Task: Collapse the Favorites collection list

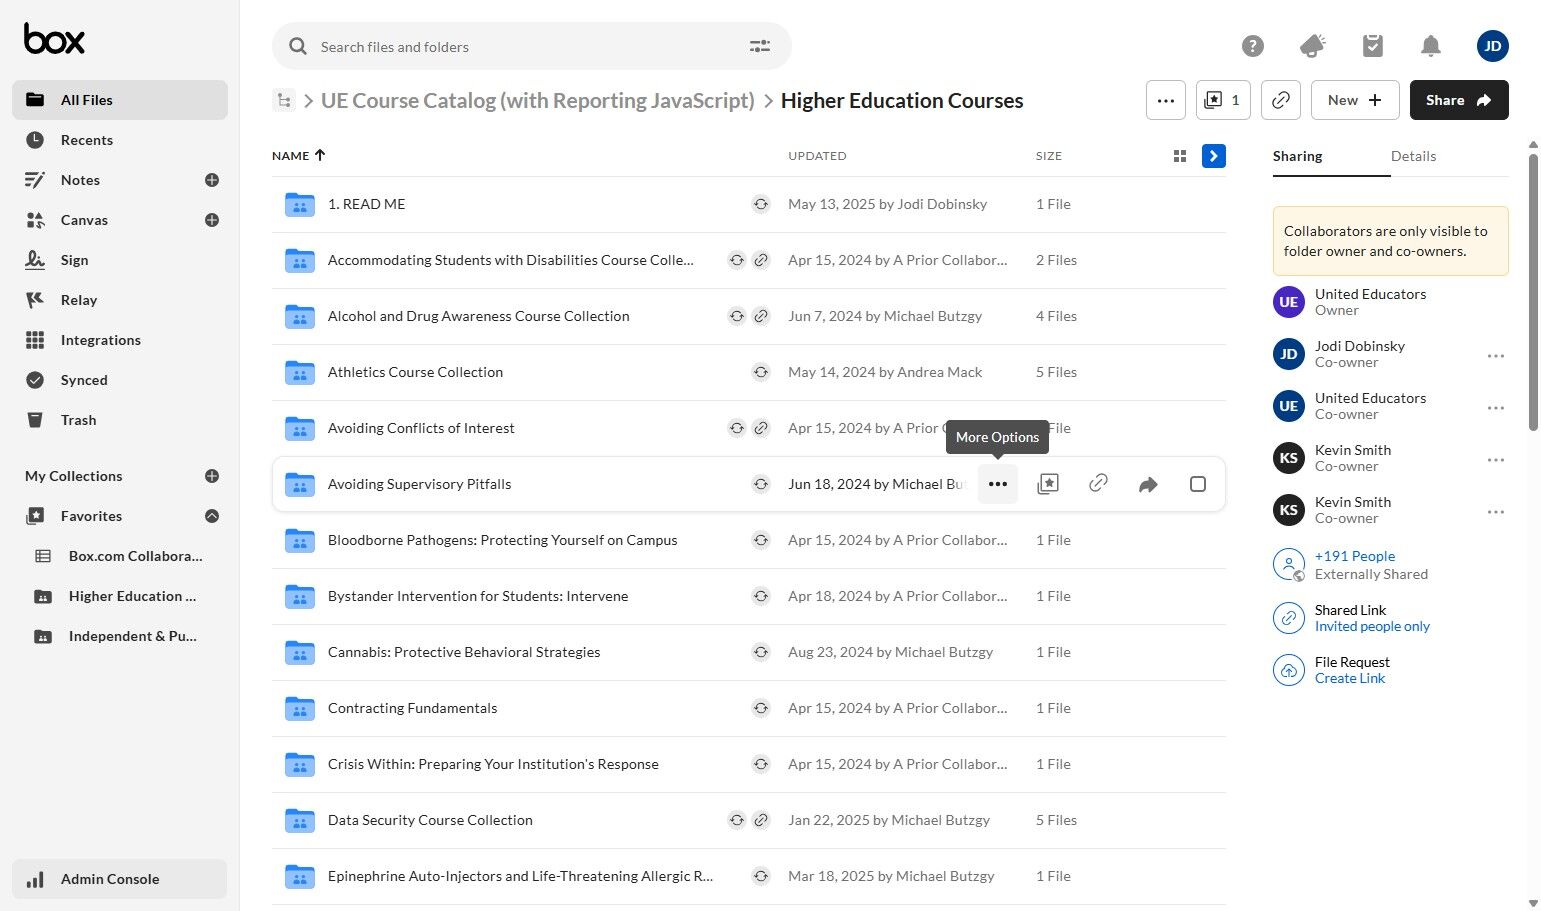Action: (x=212, y=516)
